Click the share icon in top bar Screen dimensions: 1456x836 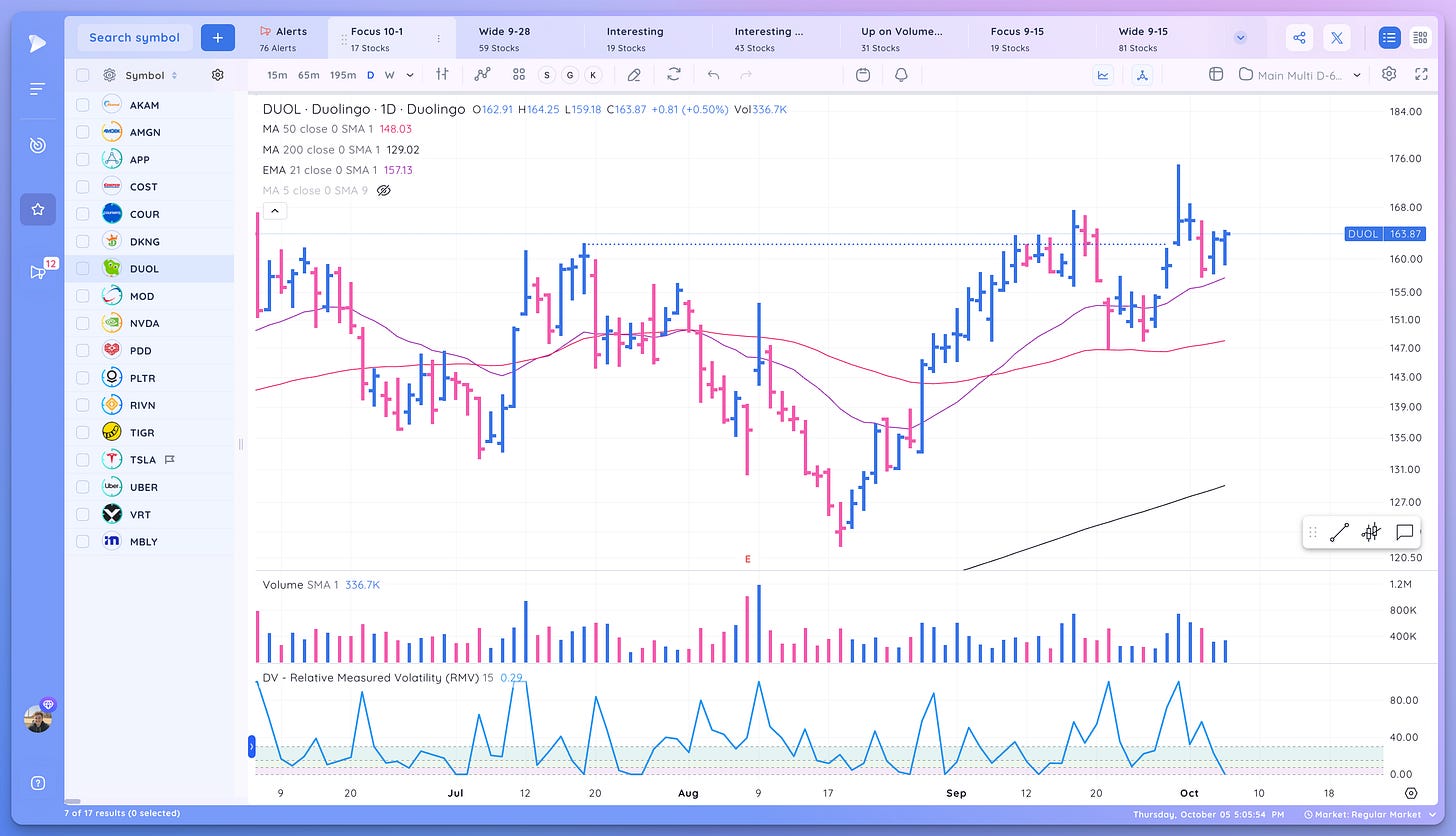pos(1299,38)
